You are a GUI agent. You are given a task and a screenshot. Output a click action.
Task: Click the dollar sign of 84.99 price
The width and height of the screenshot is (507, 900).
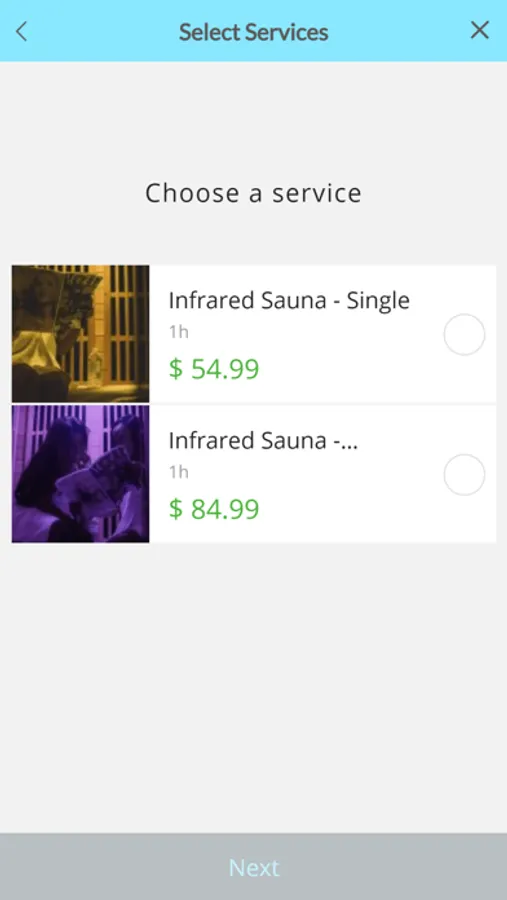click(175, 509)
